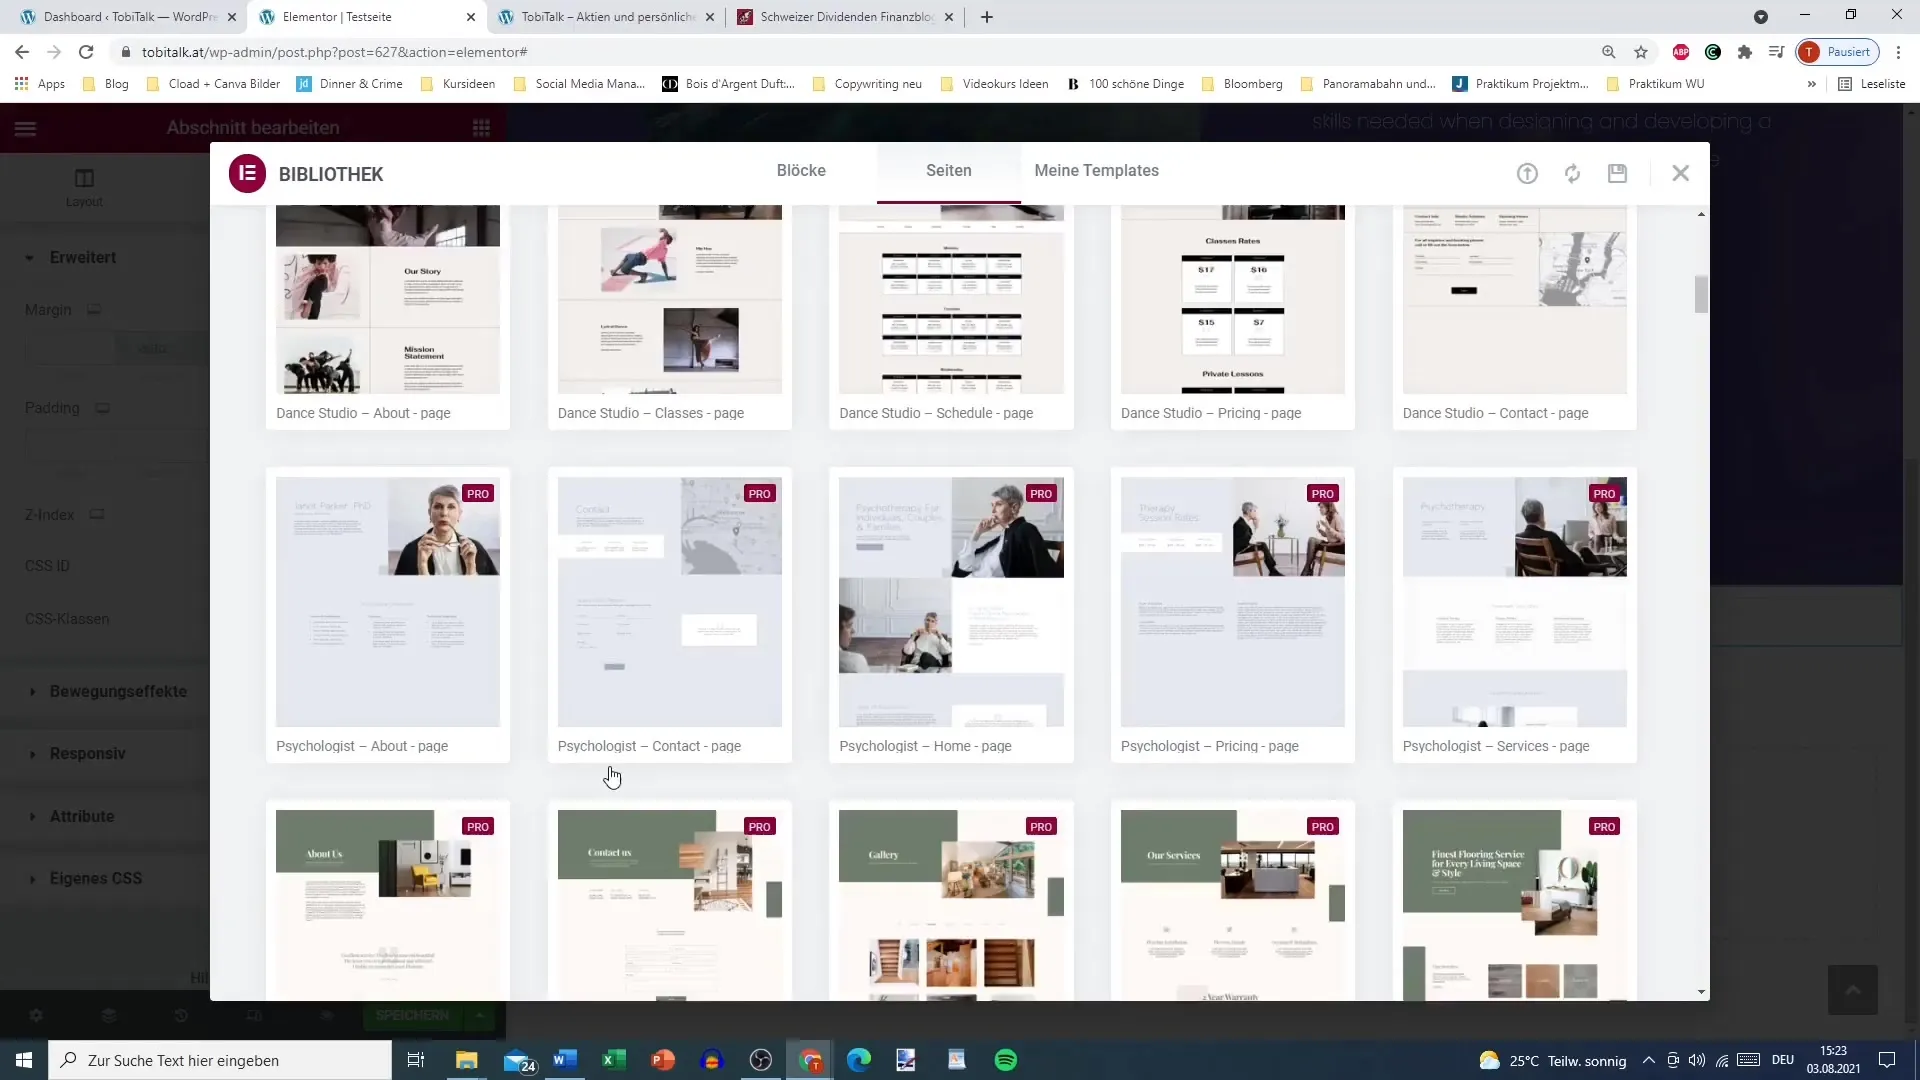Switch to the Meine Templates tab
Image resolution: width=1920 pixels, height=1080 pixels.
click(x=1097, y=170)
